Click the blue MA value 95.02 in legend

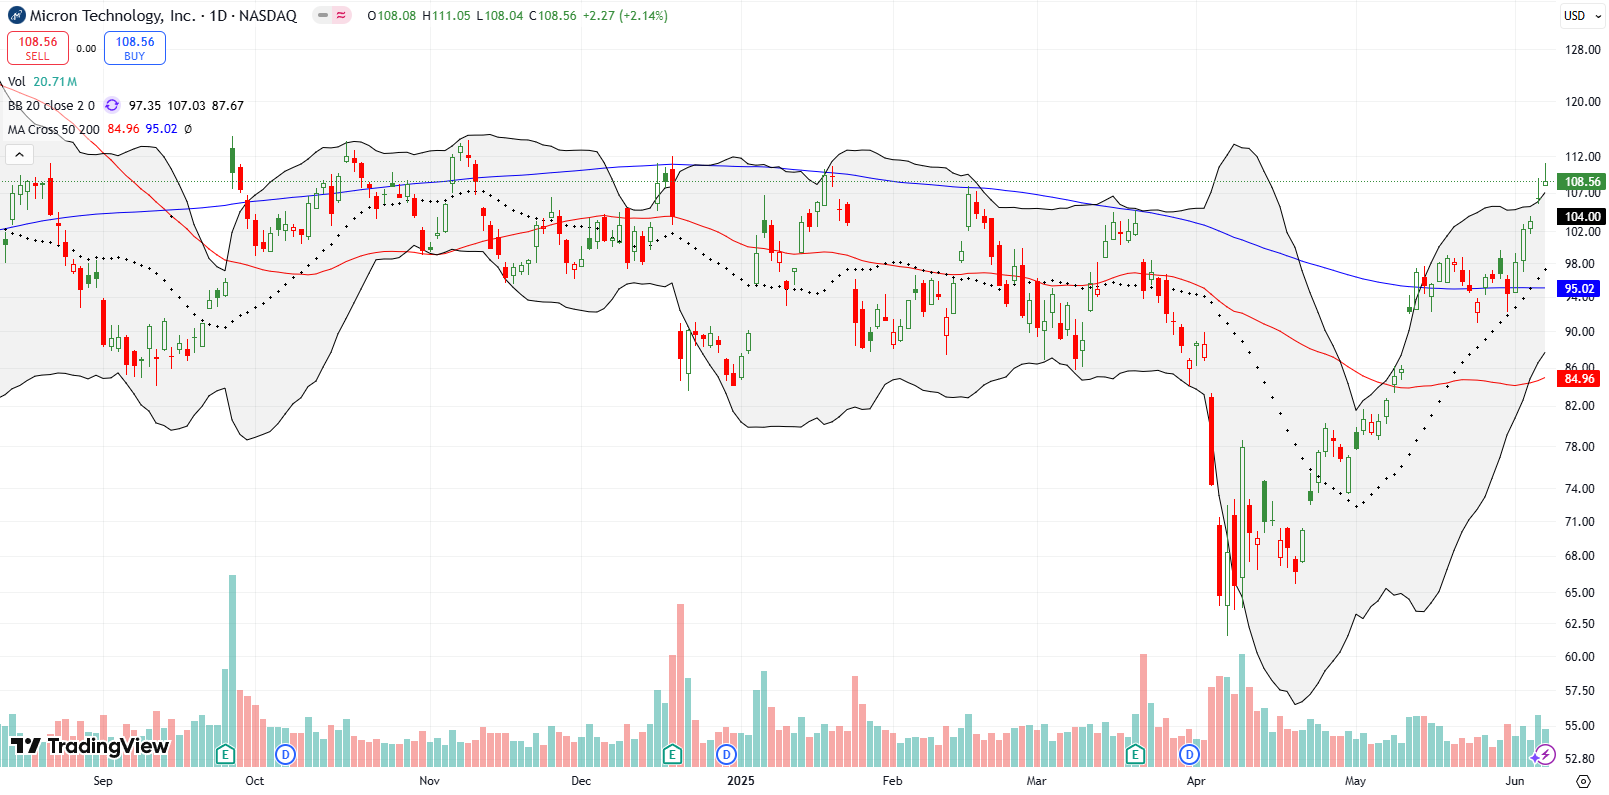pos(161,129)
